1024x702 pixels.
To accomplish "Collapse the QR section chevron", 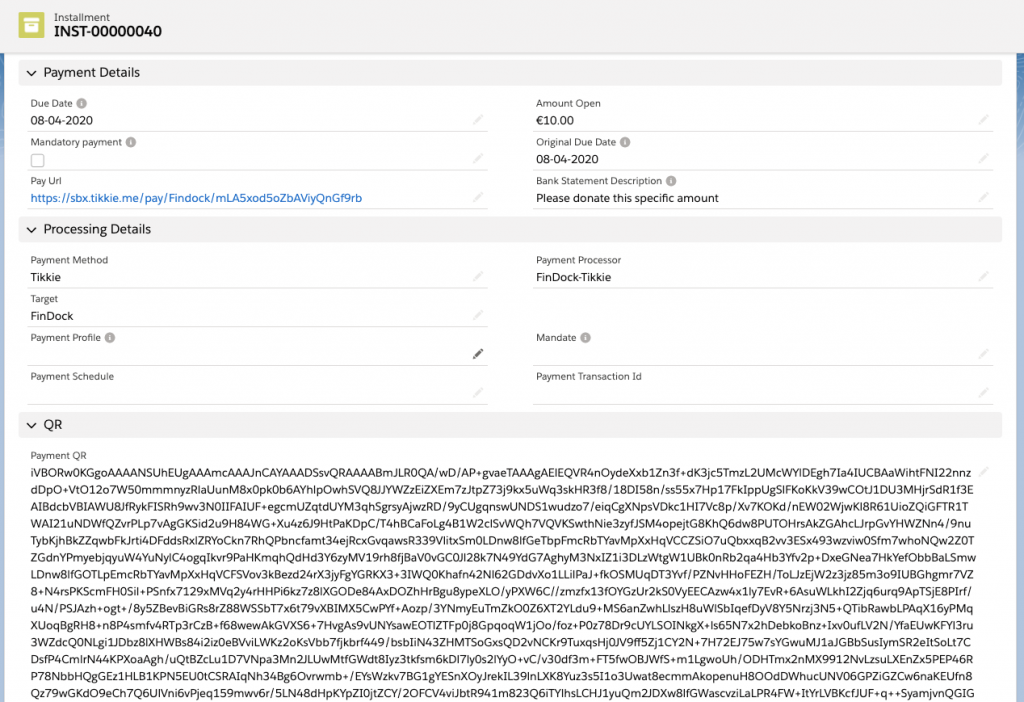I will point(32,425).
